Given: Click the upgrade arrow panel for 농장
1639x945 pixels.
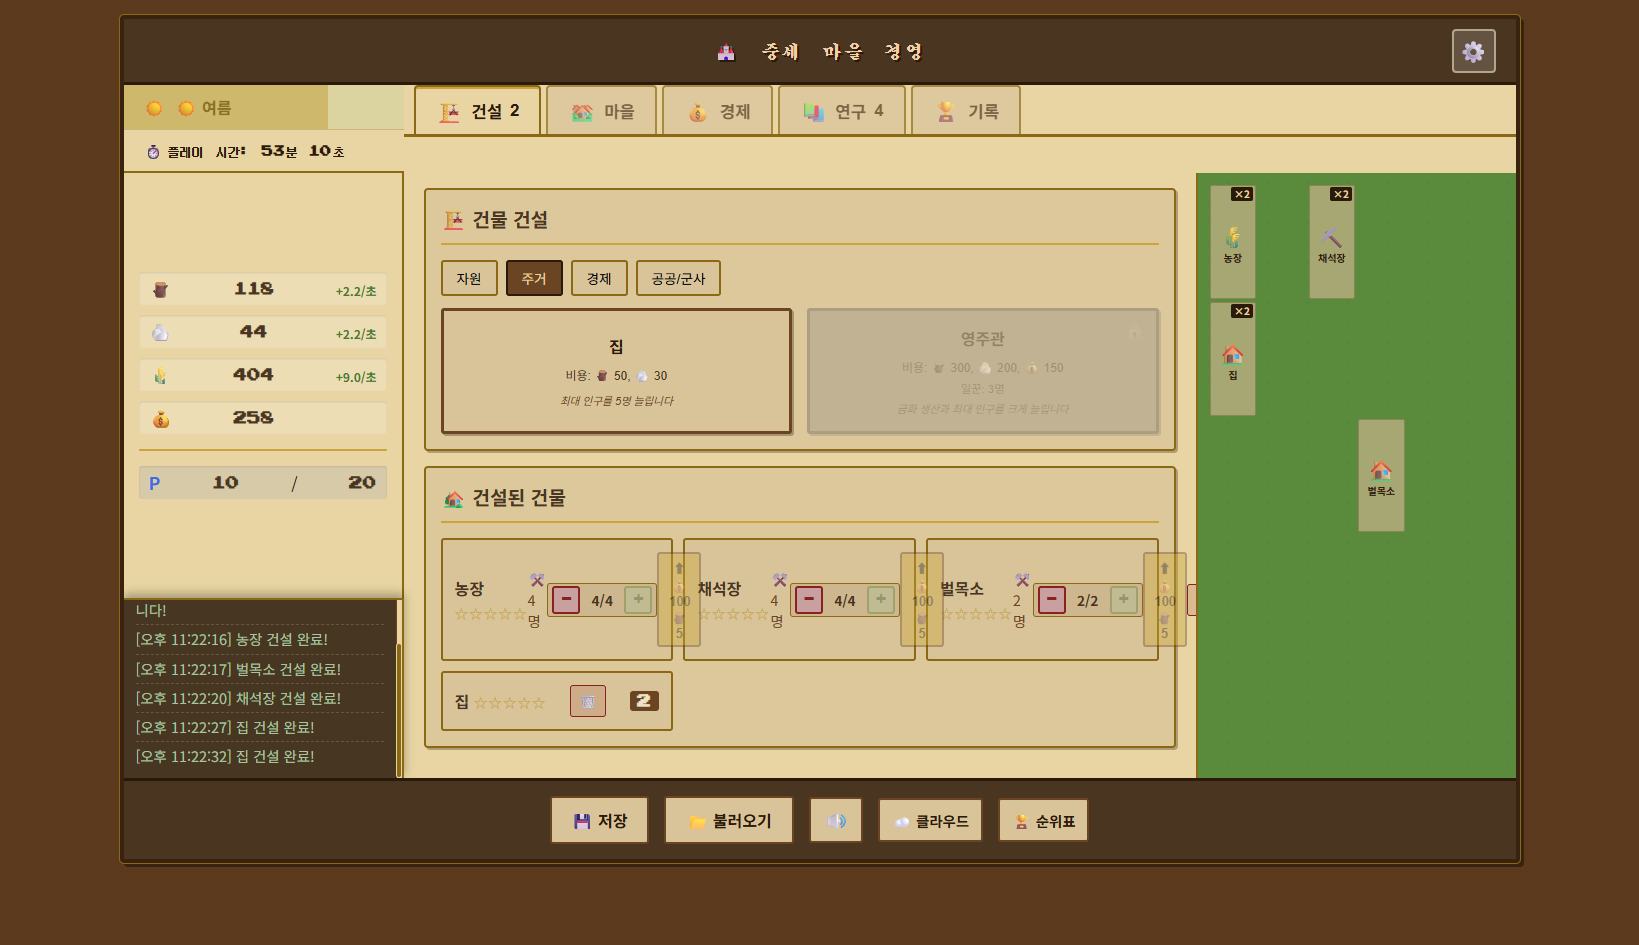Looking at the screenshot, I should (679, 600).
